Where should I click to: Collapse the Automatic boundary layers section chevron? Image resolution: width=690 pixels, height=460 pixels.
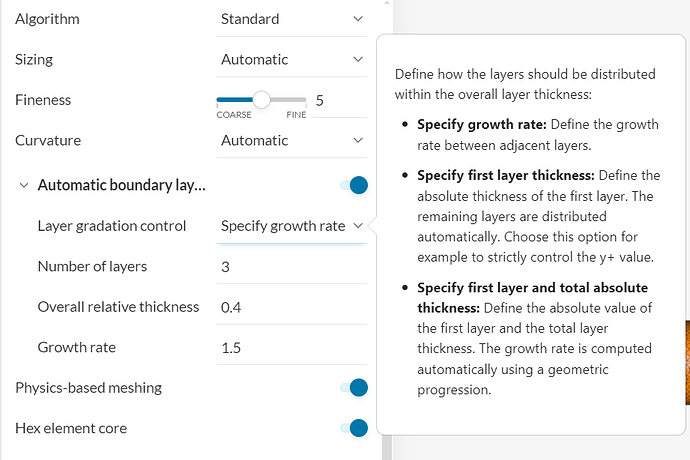pyautogui.click(x=24, y=185)
